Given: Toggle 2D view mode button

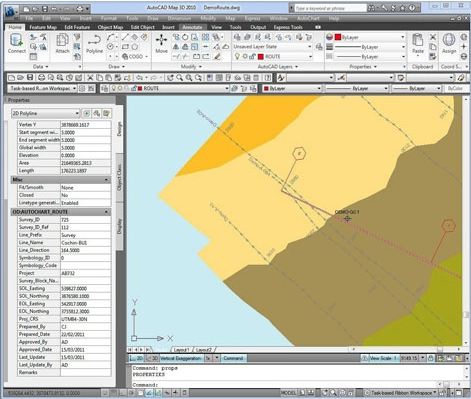Looking at the screenshot, I should pyautogui.click(x=136, y=358).
